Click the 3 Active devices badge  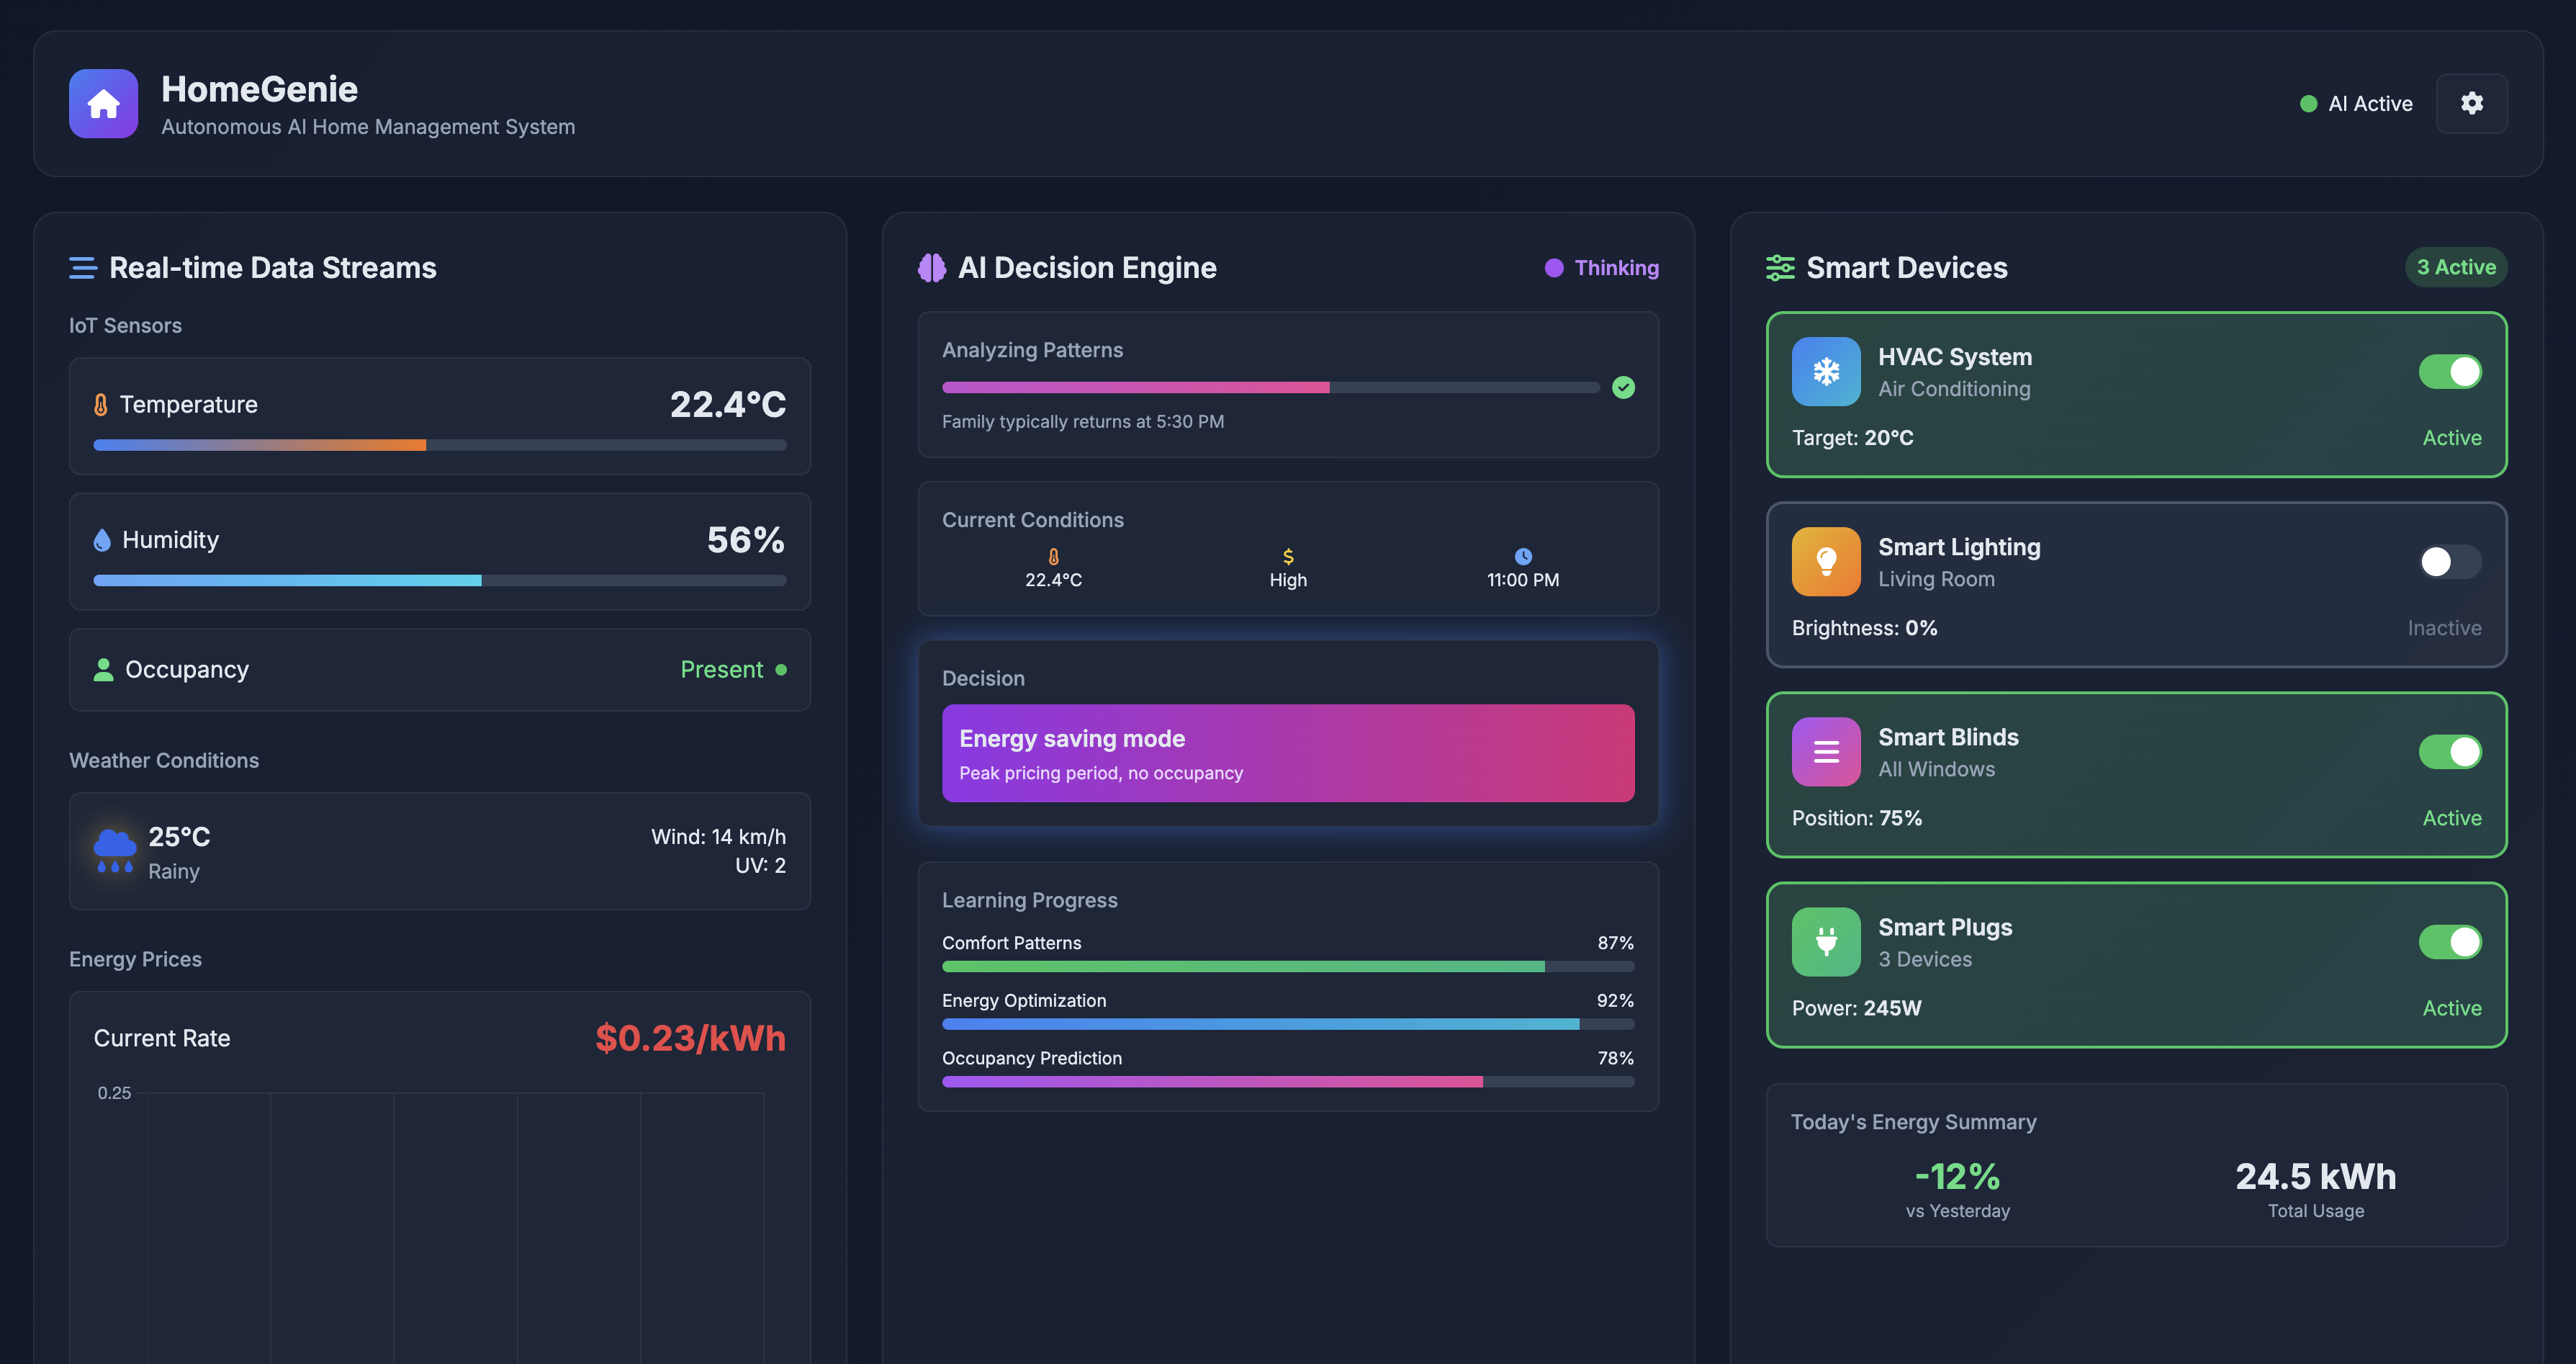2455,268
